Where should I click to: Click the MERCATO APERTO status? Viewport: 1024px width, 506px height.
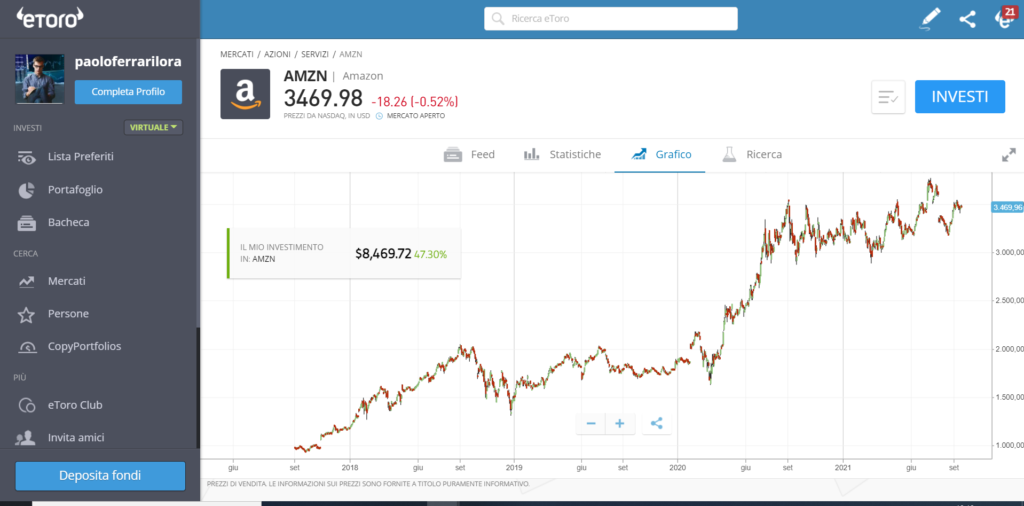(x=416, y=116)
